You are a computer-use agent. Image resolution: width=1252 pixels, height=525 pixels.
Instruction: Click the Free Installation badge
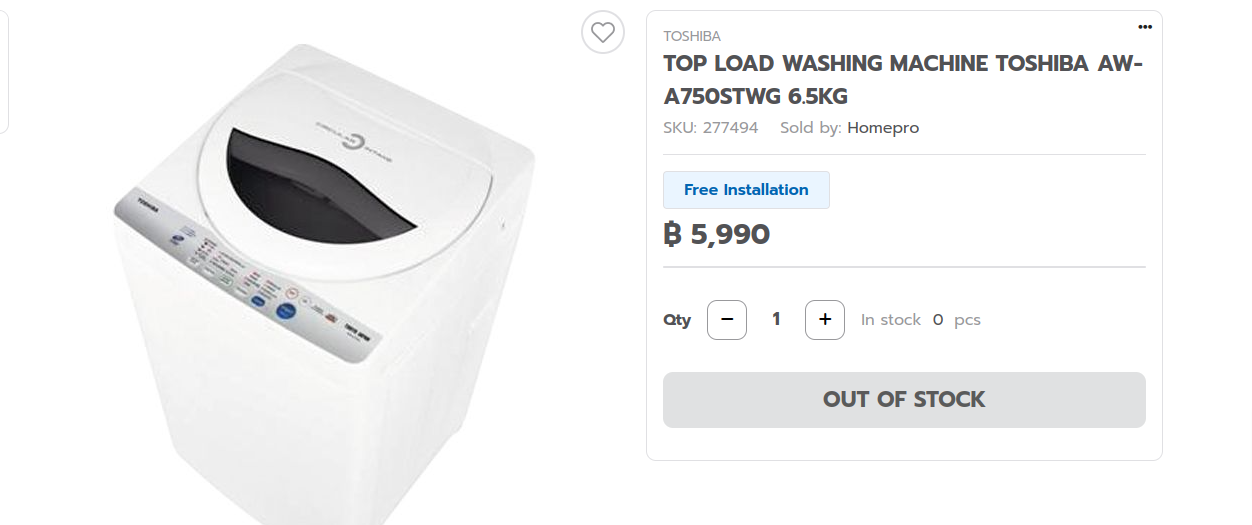746,190
